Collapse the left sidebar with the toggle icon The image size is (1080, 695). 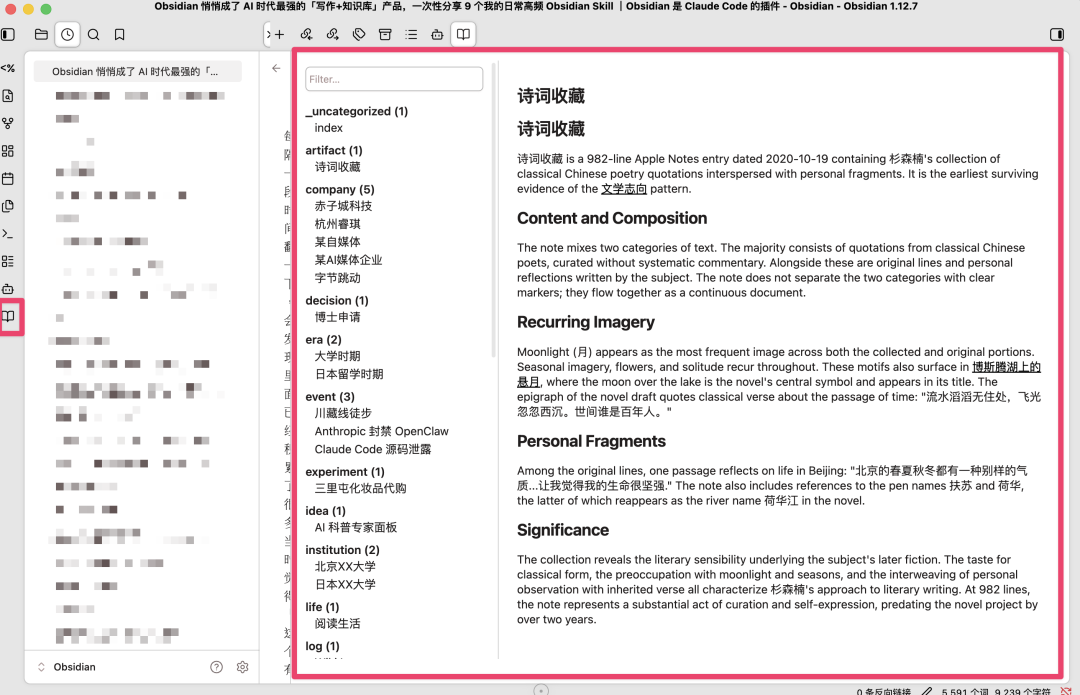click(8, 34)
